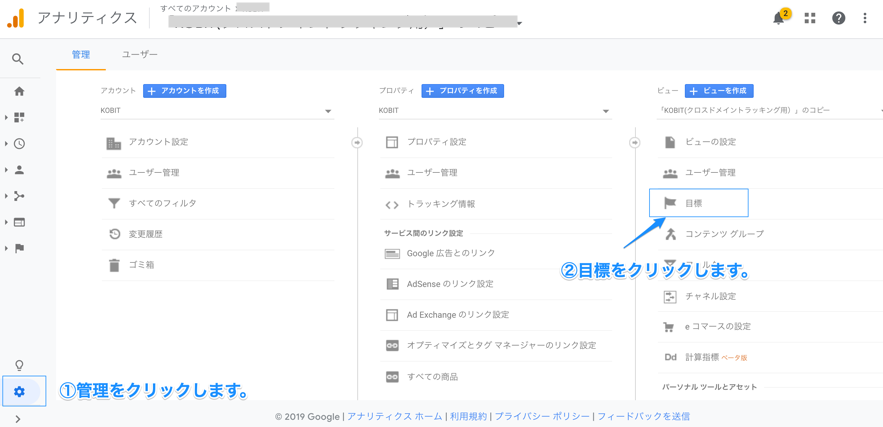Click the AdSense のリンク設定 icon
This screenshot has width=883, height=427.
click(392, 284)
